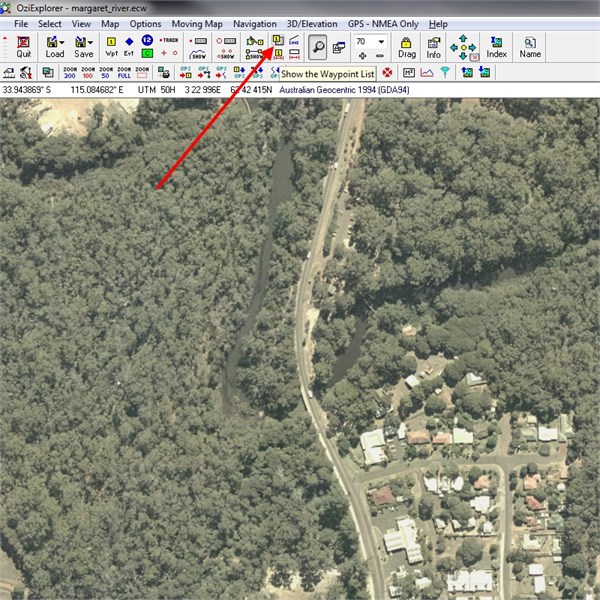Click the ZOOM rectangle window button
600x600 pixels.
(x=142, y=72)
